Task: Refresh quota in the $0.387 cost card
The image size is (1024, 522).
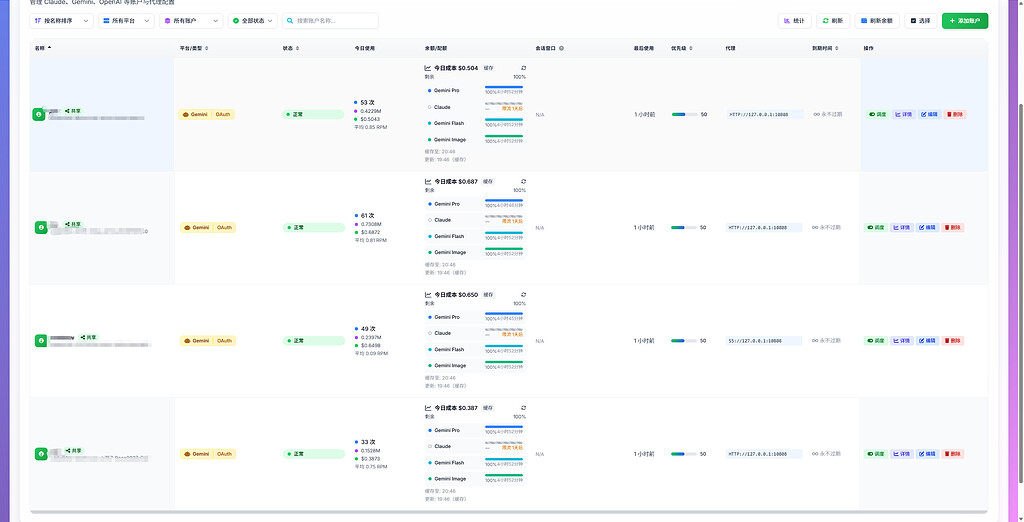Action: coord(523,408)
